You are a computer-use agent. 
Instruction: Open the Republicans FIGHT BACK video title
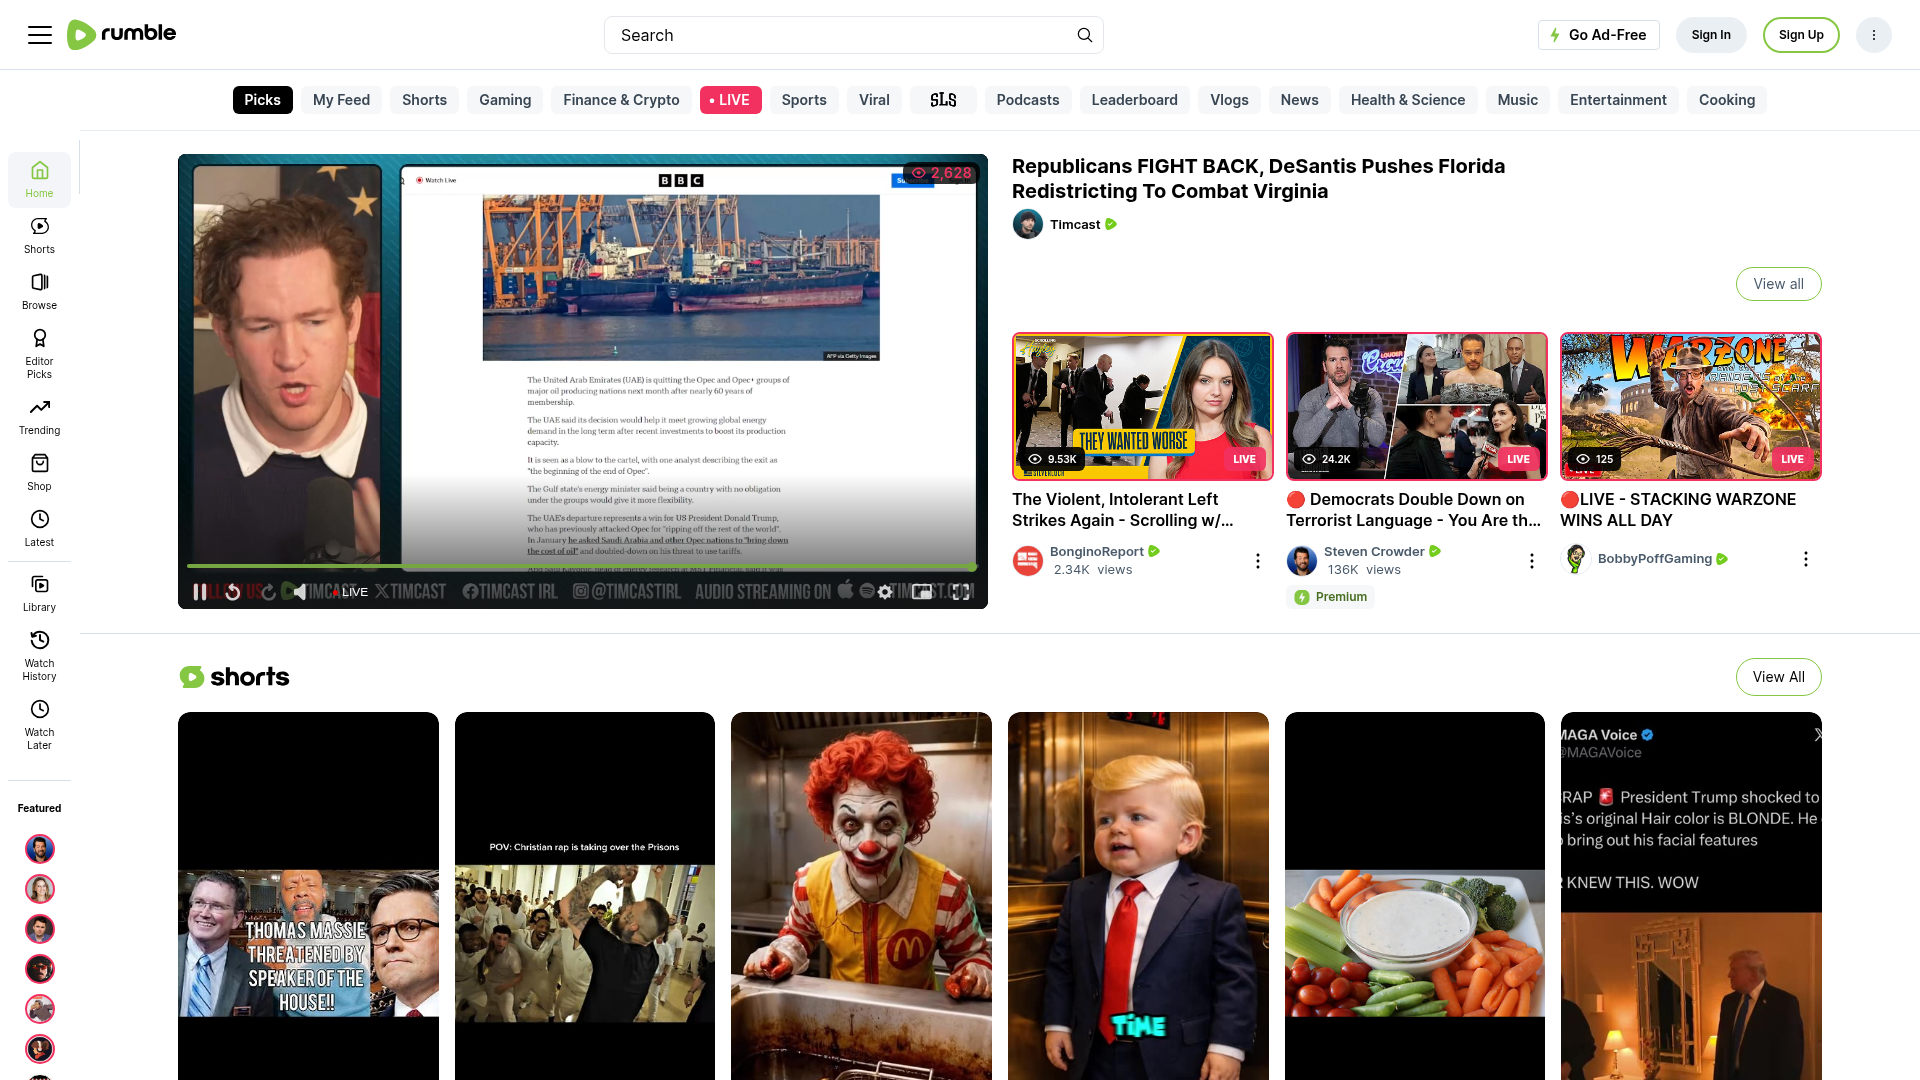click(1258, 179)
